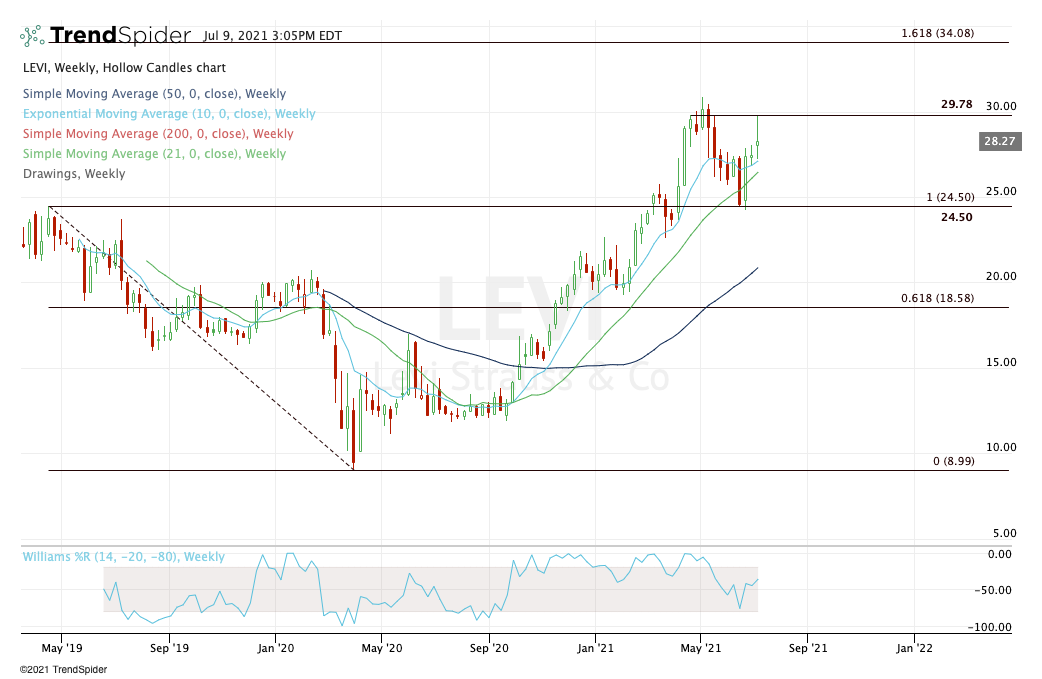Click the -100.00 Williams %R axis value
Viewport: 1042px width, 679px height.
(990, 627)
